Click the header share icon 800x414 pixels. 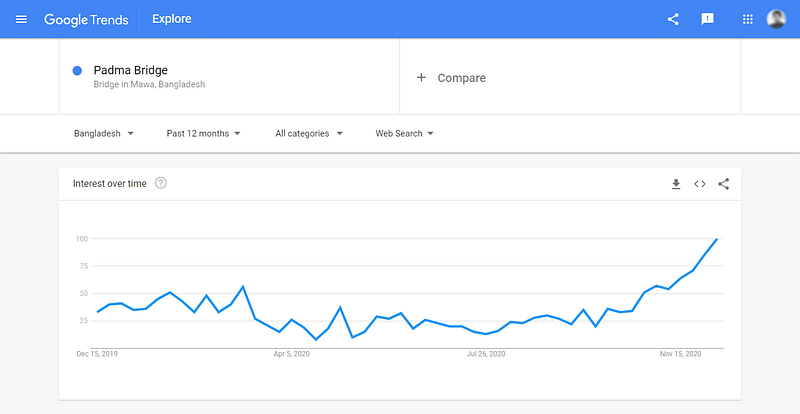point(673,19)
